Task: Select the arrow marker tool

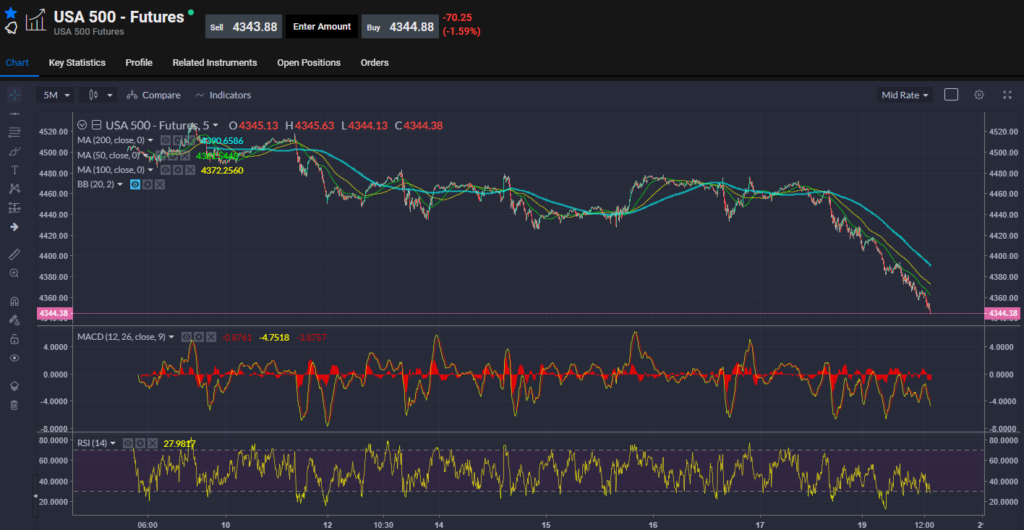Action: coord(14,226)
